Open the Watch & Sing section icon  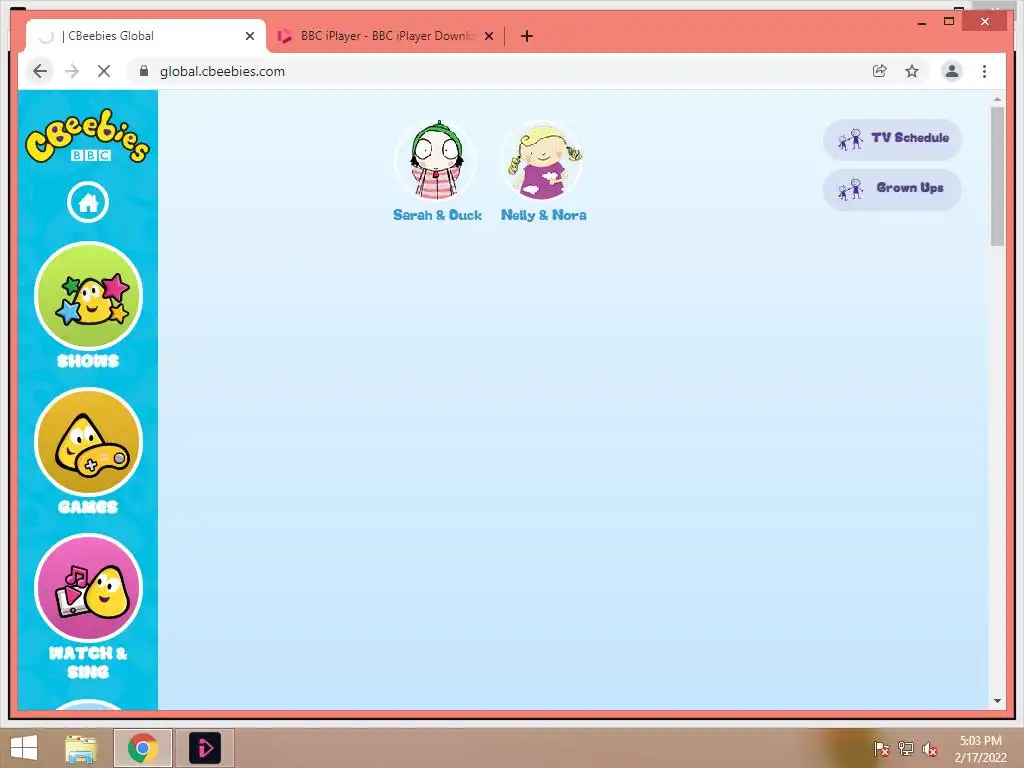(88, 588)
